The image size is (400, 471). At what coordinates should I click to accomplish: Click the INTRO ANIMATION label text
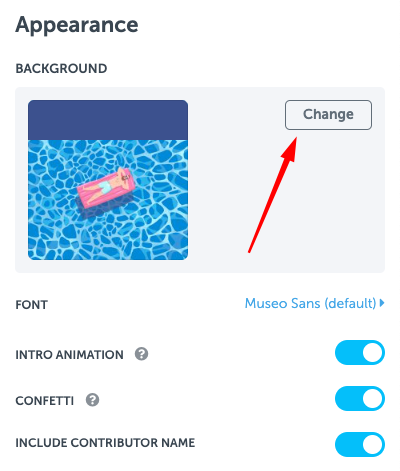[69, 354]
